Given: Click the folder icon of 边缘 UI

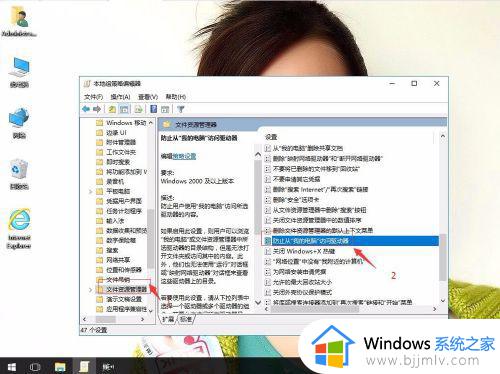Looking at the screenshot, I should pyautogui.click(x=99, y=133).
